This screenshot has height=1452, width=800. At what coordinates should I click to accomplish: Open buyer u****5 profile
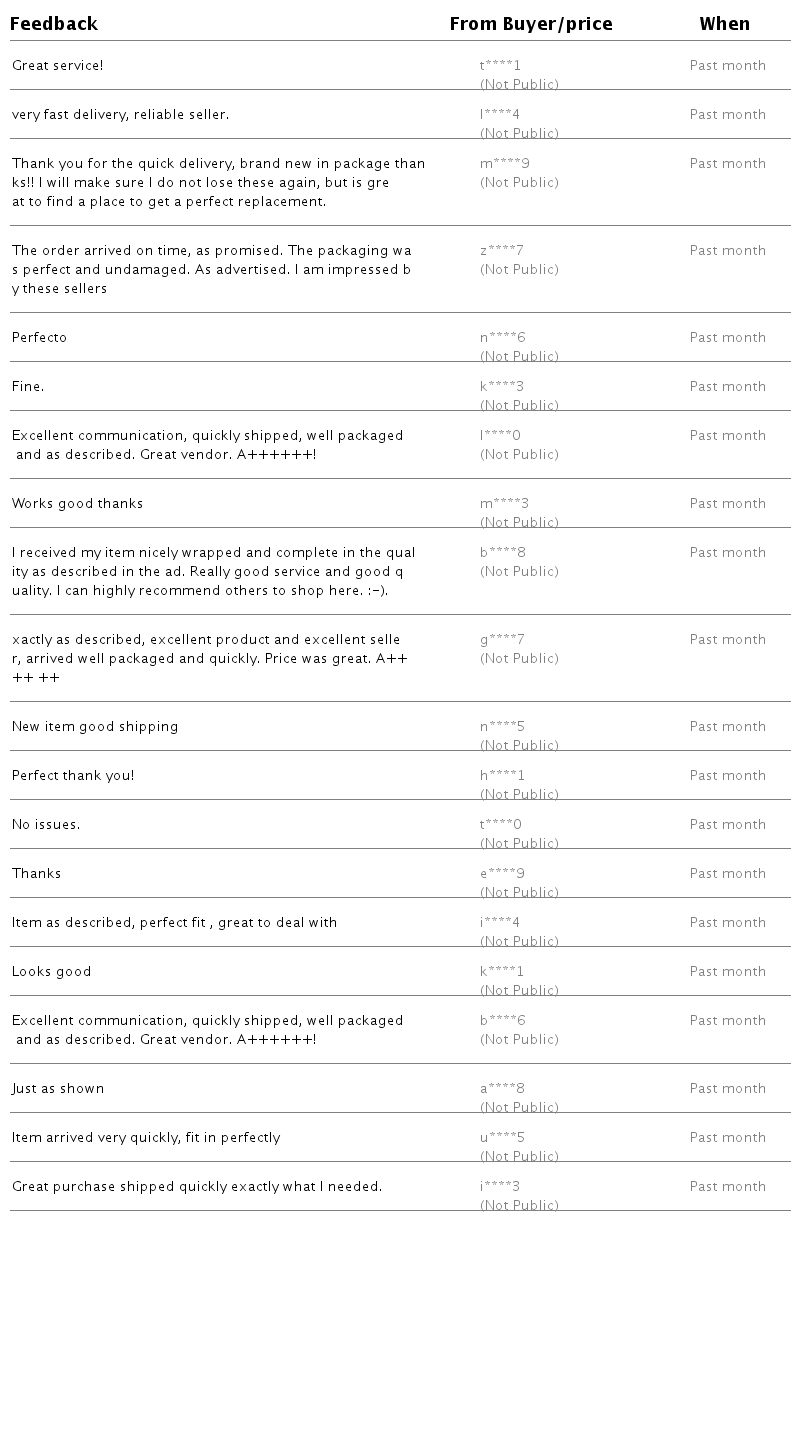502,1138
